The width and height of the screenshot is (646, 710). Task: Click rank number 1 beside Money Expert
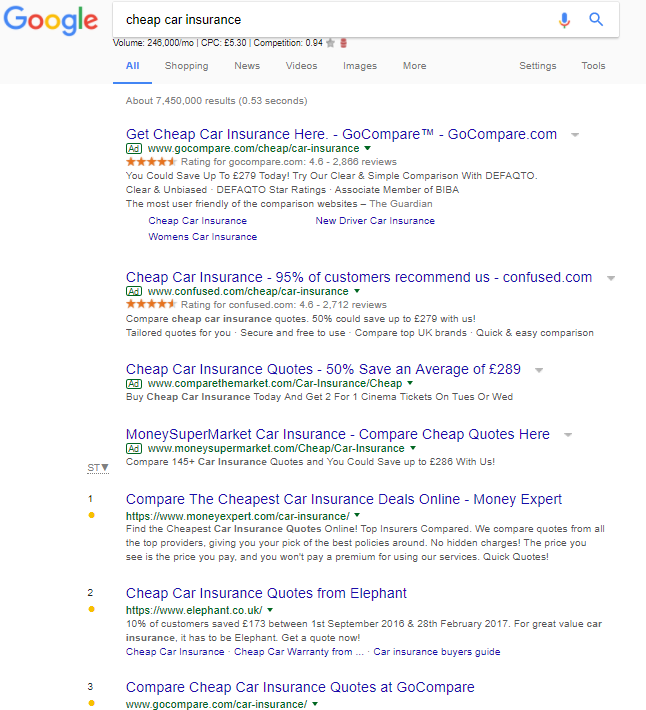pos(91,499)
